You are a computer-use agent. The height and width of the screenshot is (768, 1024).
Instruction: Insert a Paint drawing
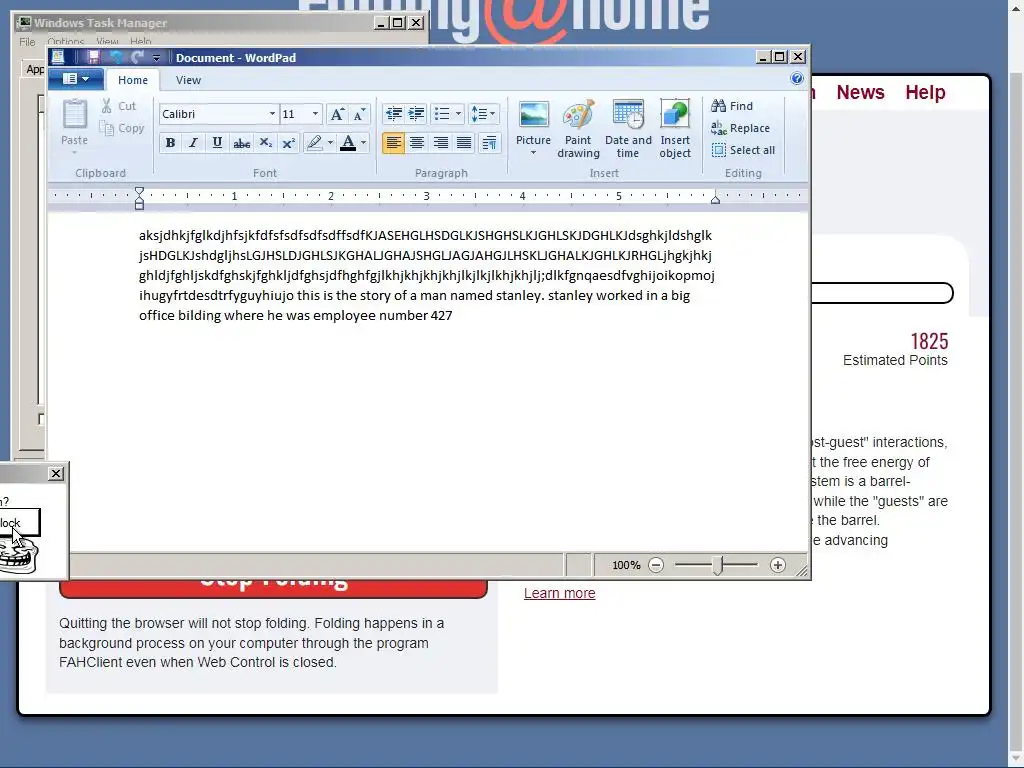click(579, 128)
